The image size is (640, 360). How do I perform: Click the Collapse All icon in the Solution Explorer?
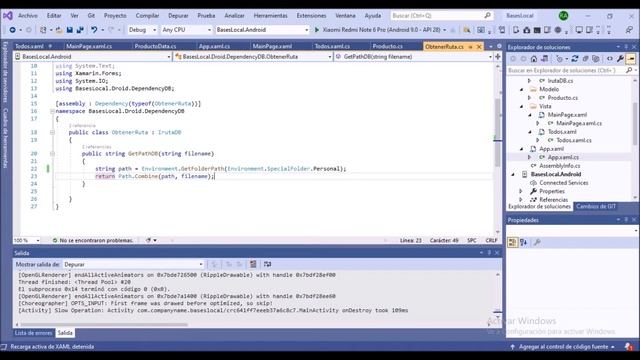pos(585,59)
